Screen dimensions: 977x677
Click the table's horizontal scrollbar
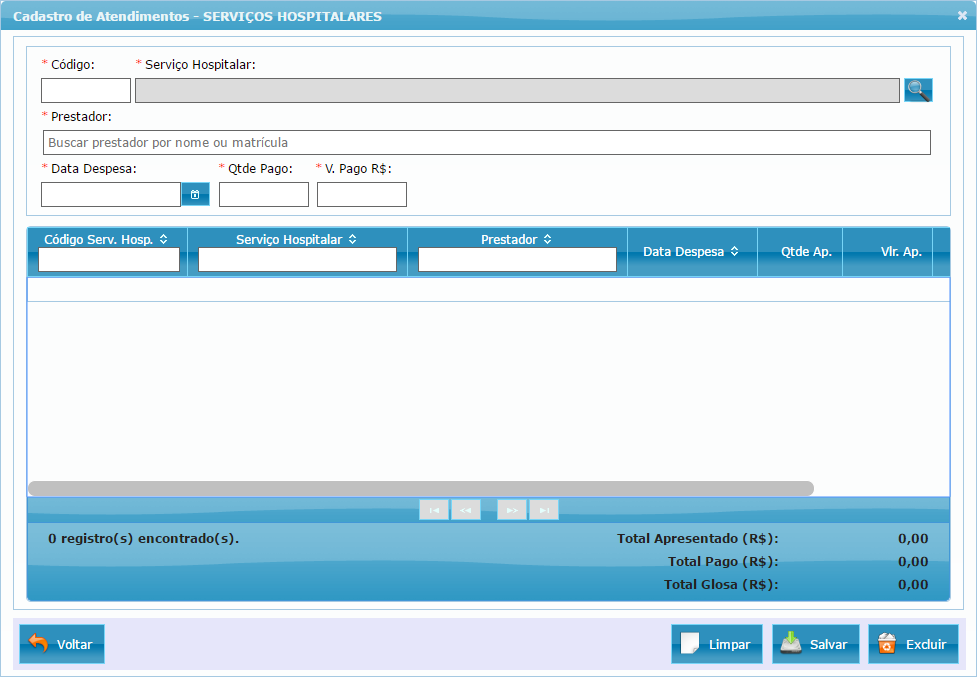(x=420, y=488)
